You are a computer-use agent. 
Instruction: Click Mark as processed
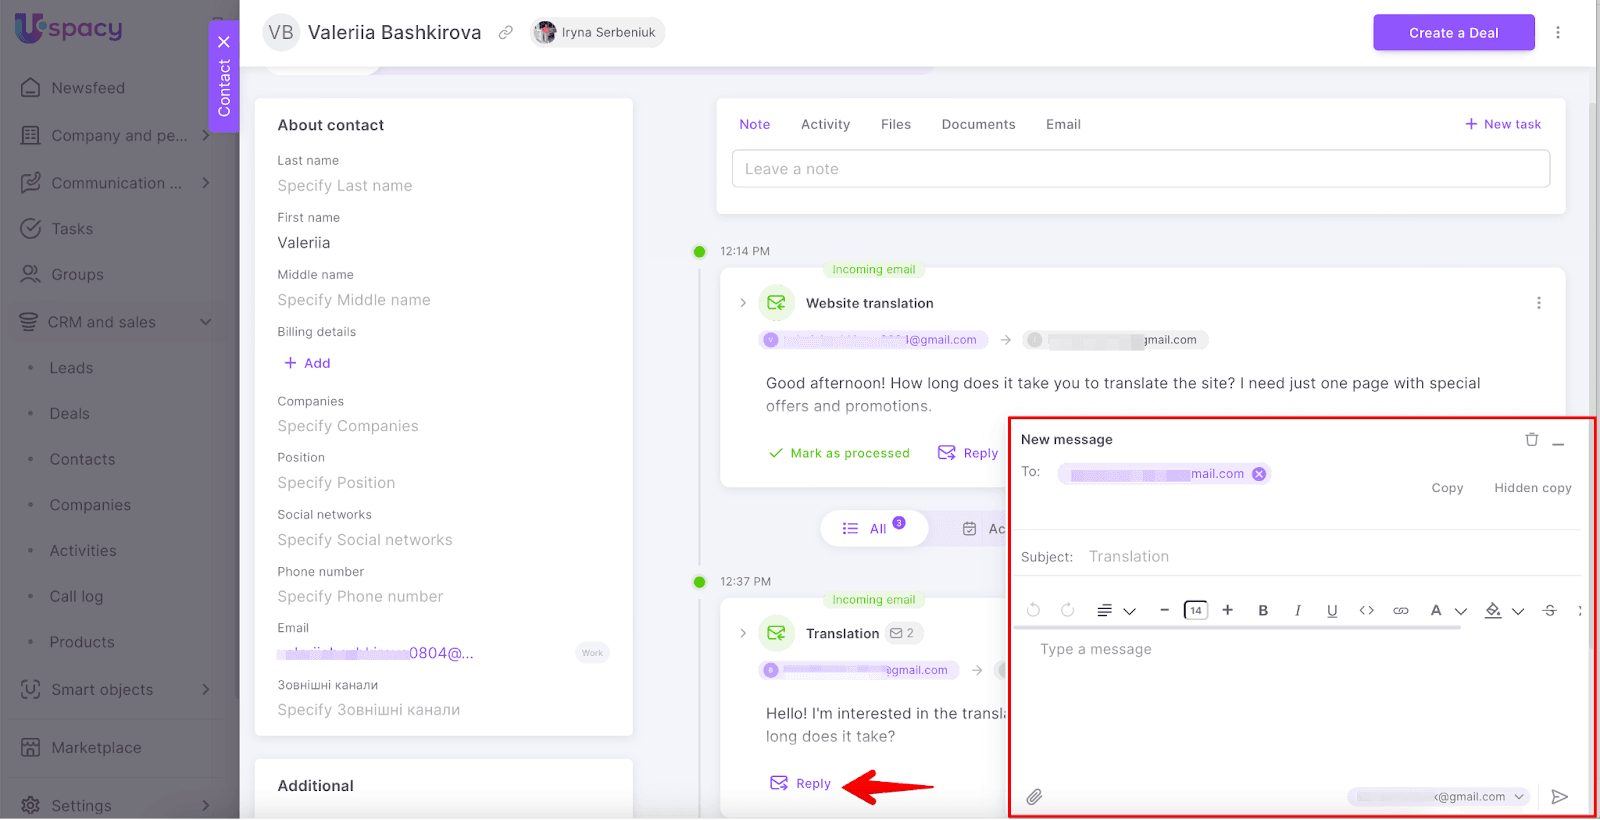click(839, 453)
